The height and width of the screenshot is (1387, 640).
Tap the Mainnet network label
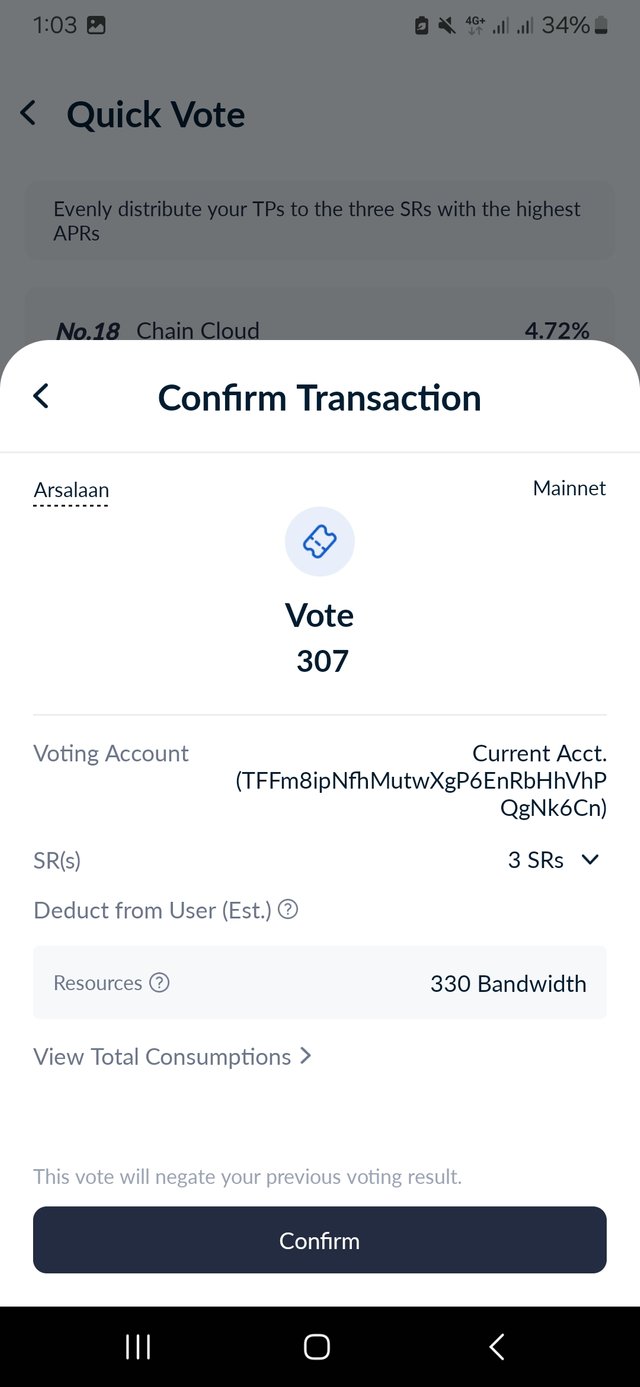click(x=569, y=488)
